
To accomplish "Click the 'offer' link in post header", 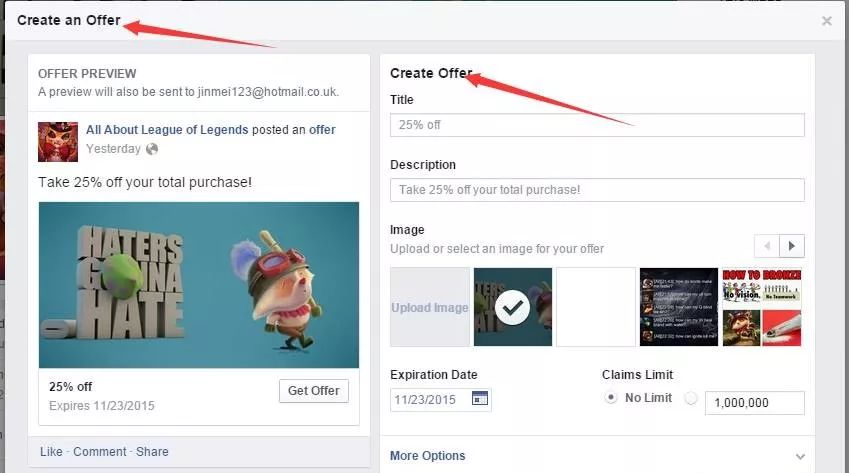I will click(322, 130).
